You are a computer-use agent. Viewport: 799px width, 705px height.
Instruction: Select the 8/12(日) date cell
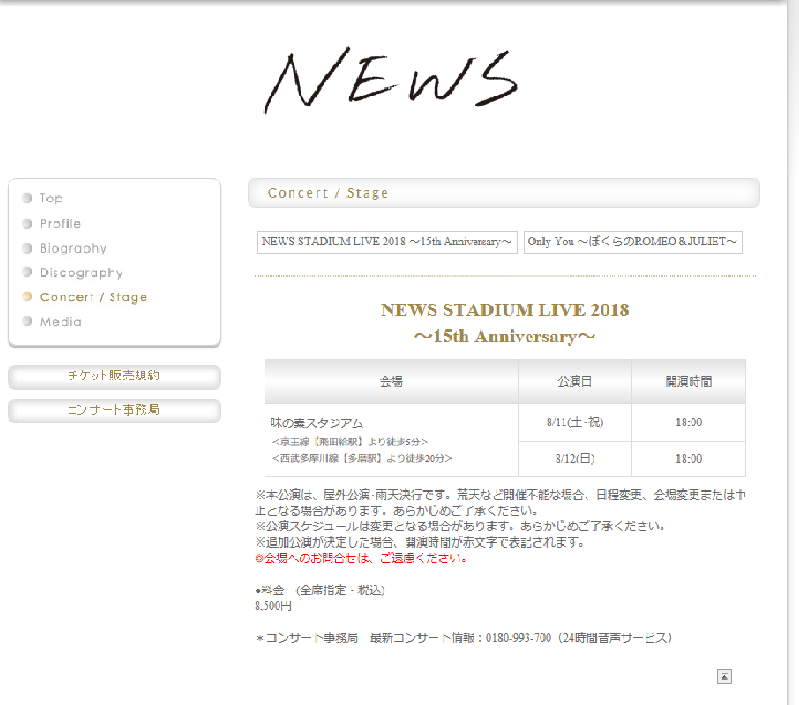(574, 458)
